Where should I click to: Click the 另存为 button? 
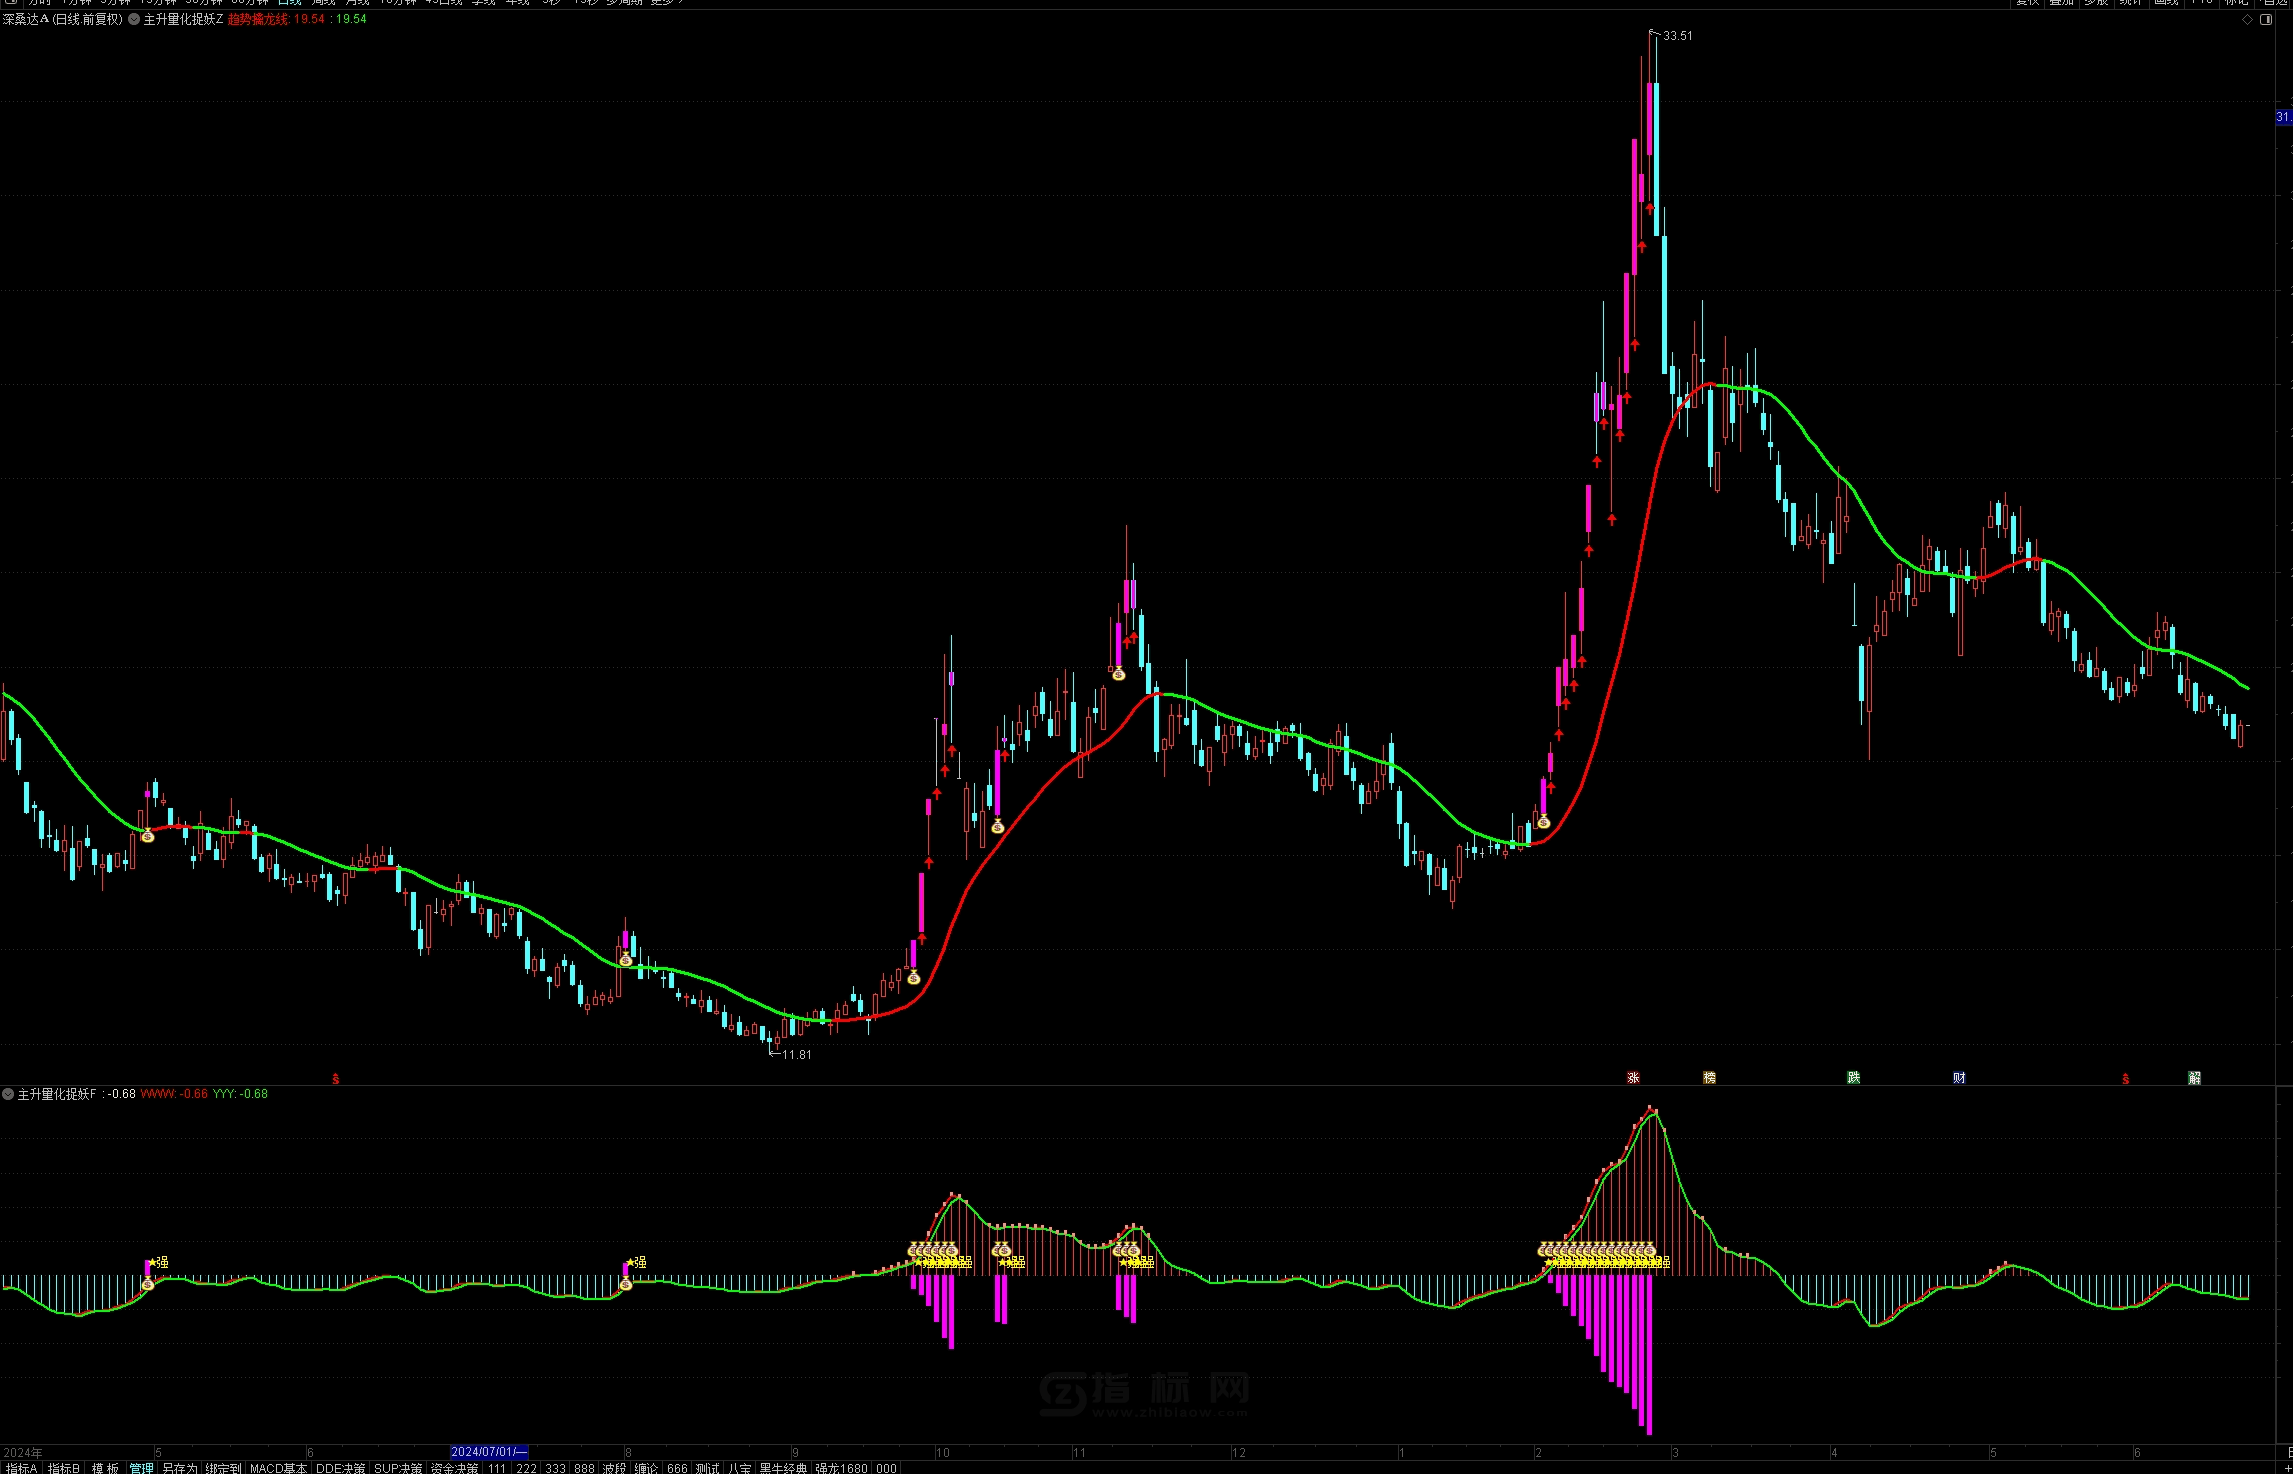(x=180, y=1468)
